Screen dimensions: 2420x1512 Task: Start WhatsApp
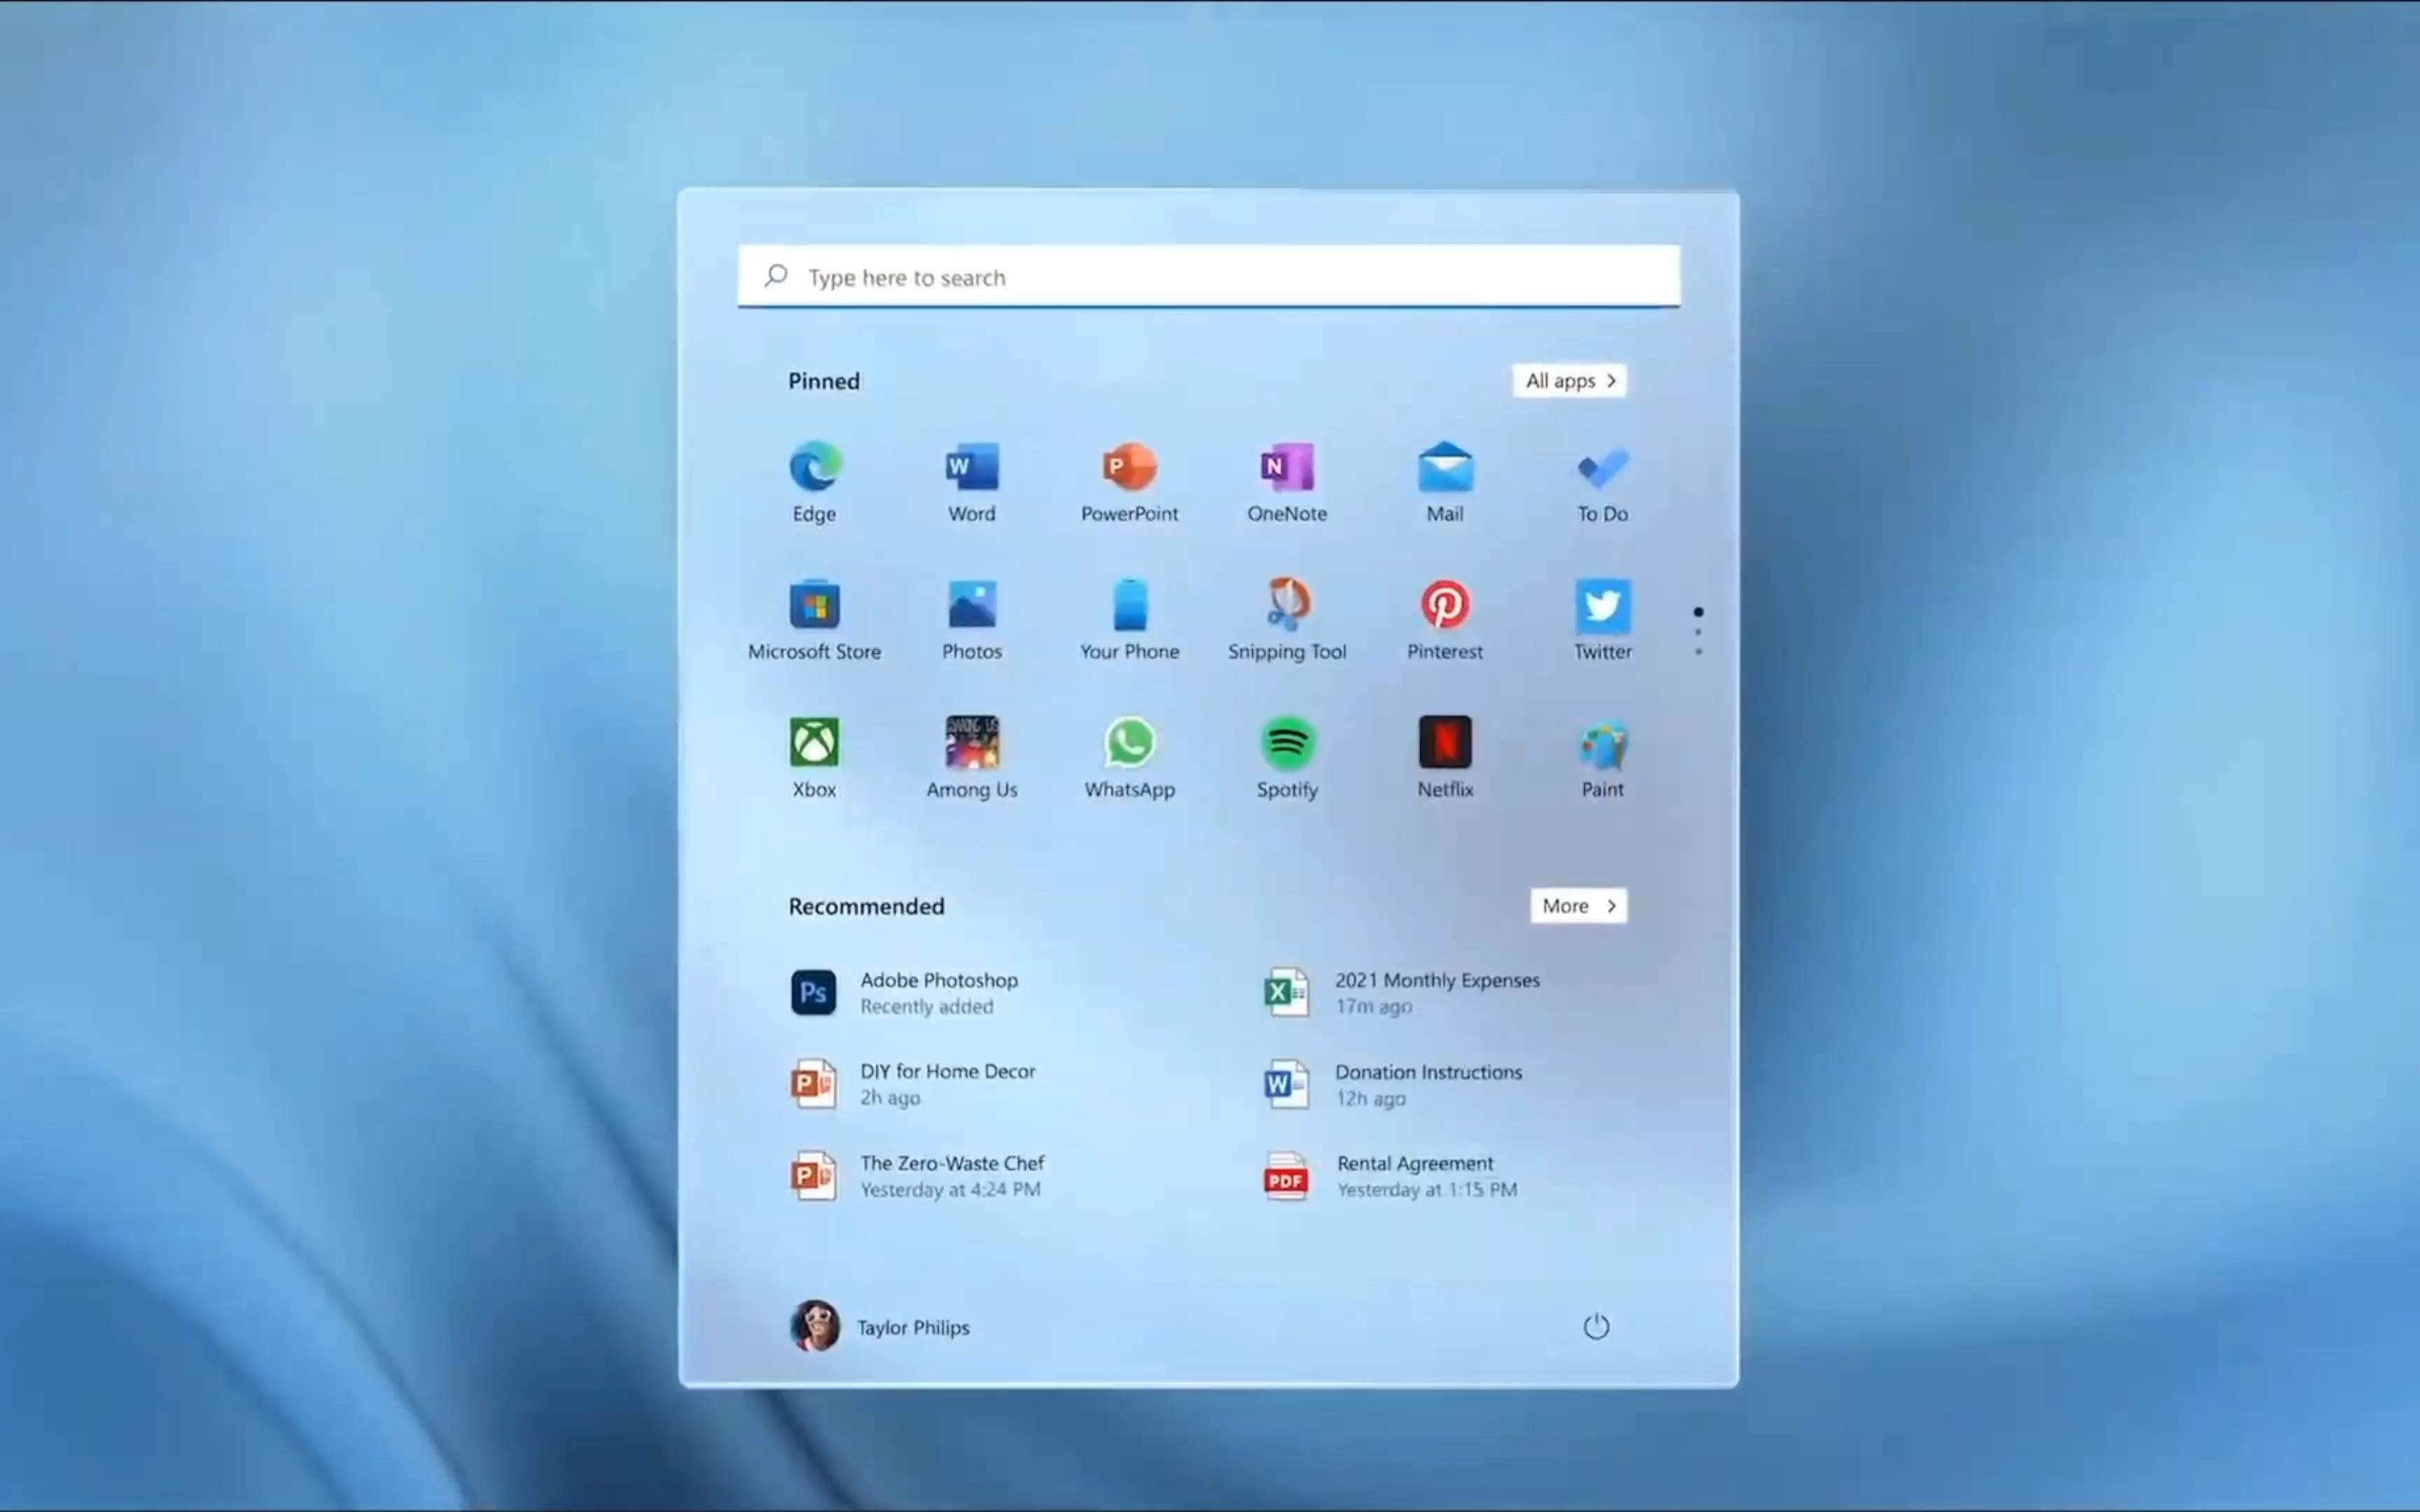coord(1129,755)
